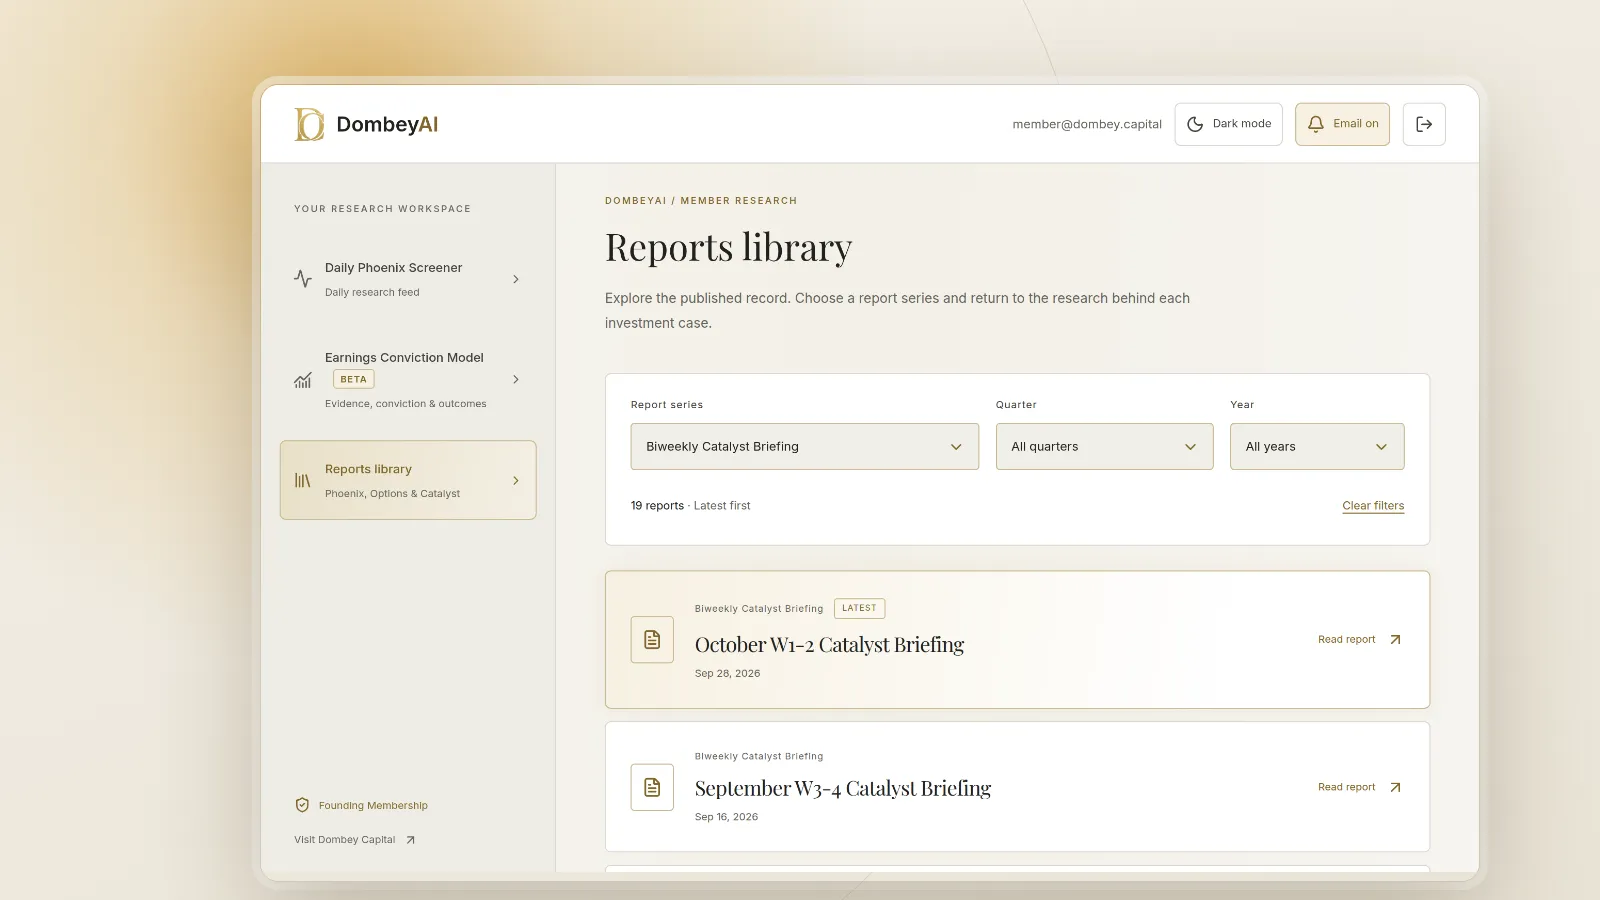Click the October W1-2 briefing document icon
1600x900 pixels.
point(652,640)
